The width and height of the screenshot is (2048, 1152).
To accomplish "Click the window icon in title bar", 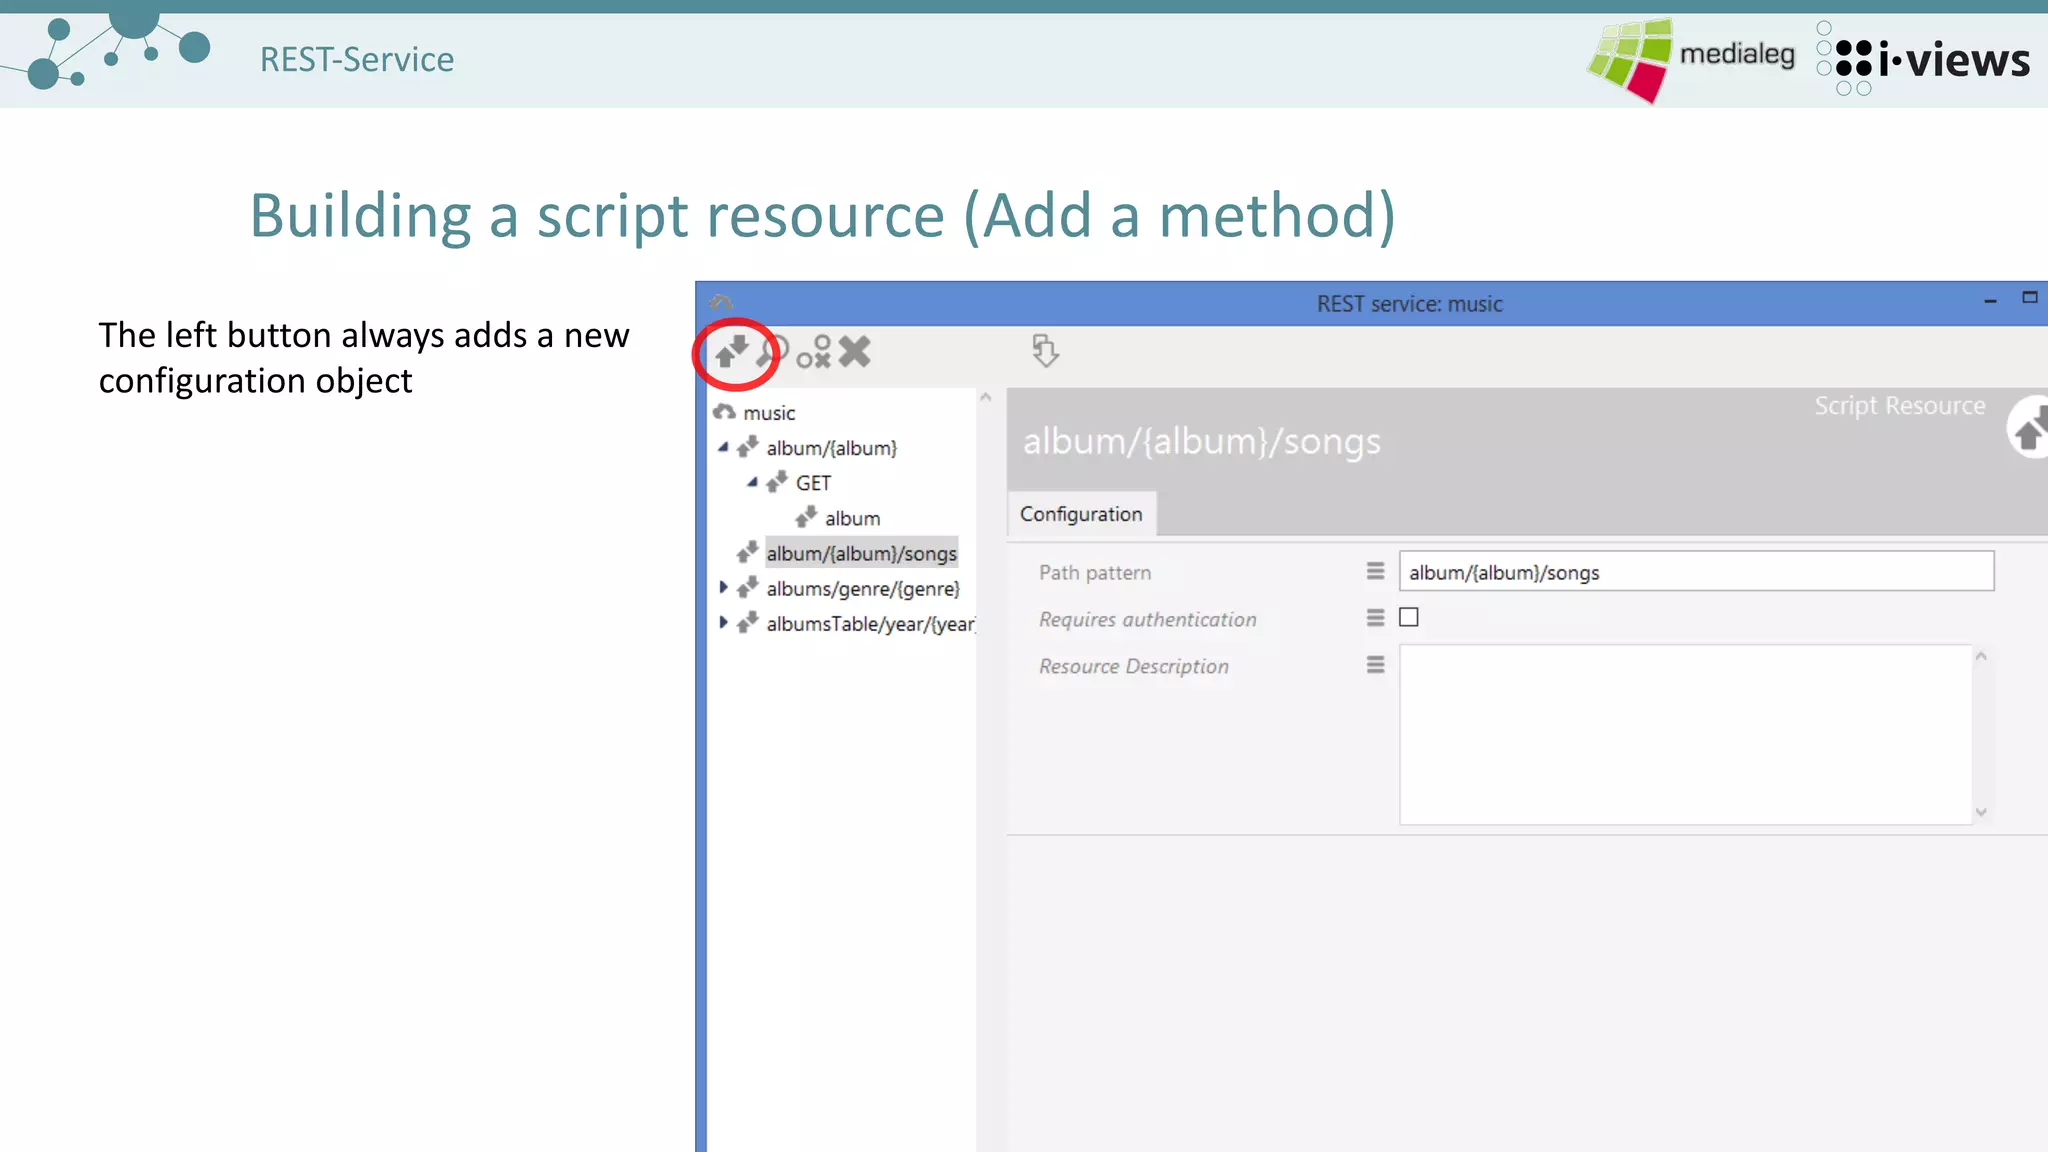I will pyautogui.click(x=721, y=302).
